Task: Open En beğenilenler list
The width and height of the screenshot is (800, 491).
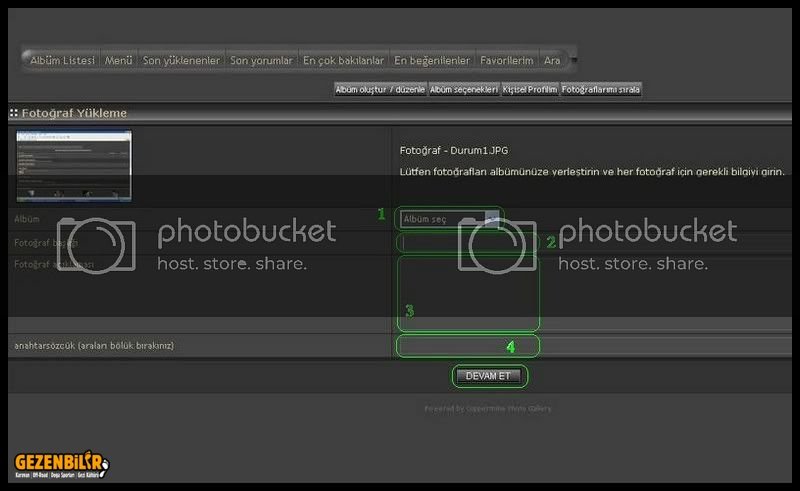Action: click(x=431, y=60)
